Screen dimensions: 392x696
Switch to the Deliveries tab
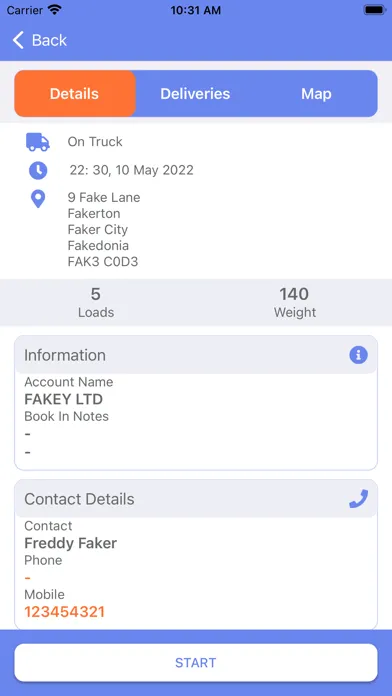click(x=195, y=94)
